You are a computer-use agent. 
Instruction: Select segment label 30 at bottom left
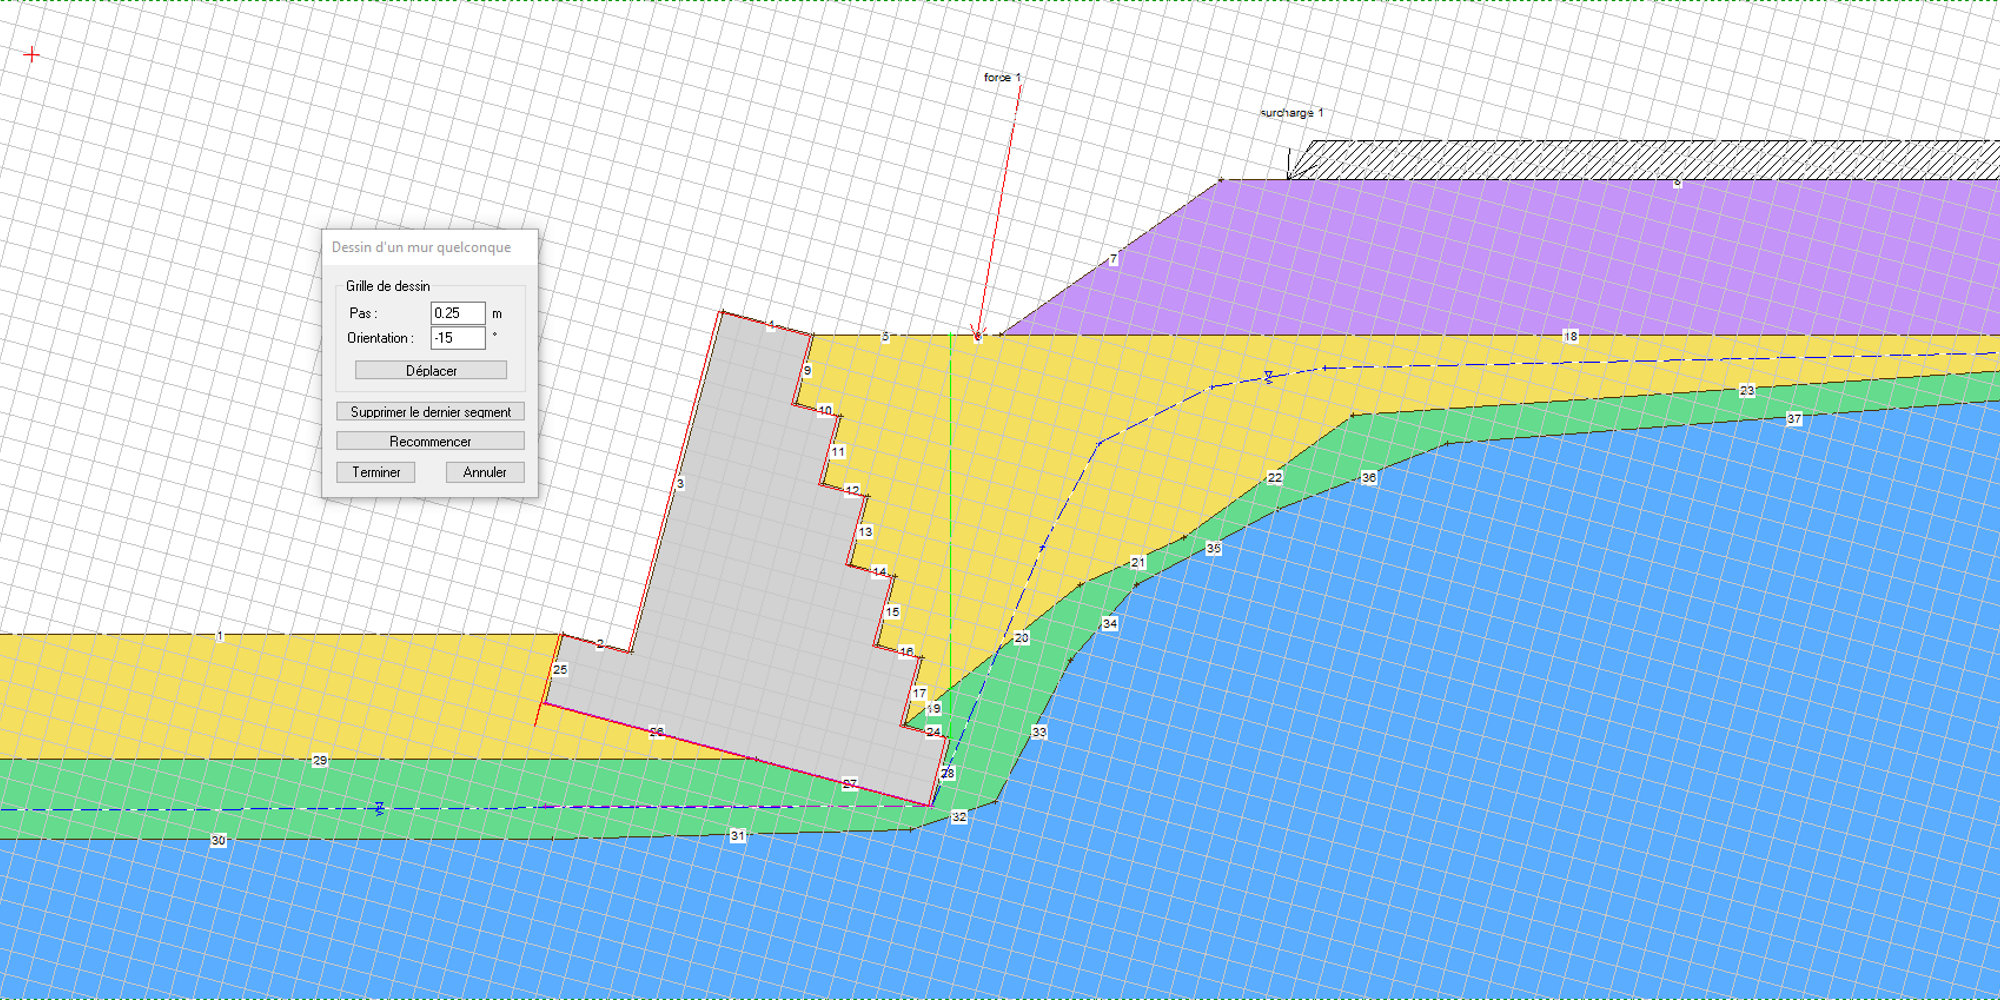point(218,840)
